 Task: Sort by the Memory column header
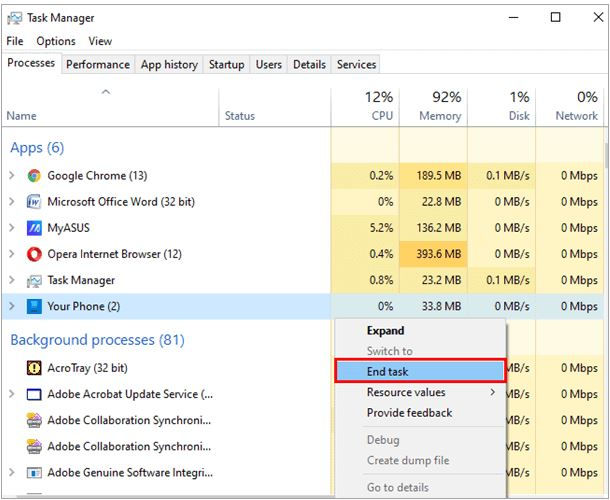point(433,108)
